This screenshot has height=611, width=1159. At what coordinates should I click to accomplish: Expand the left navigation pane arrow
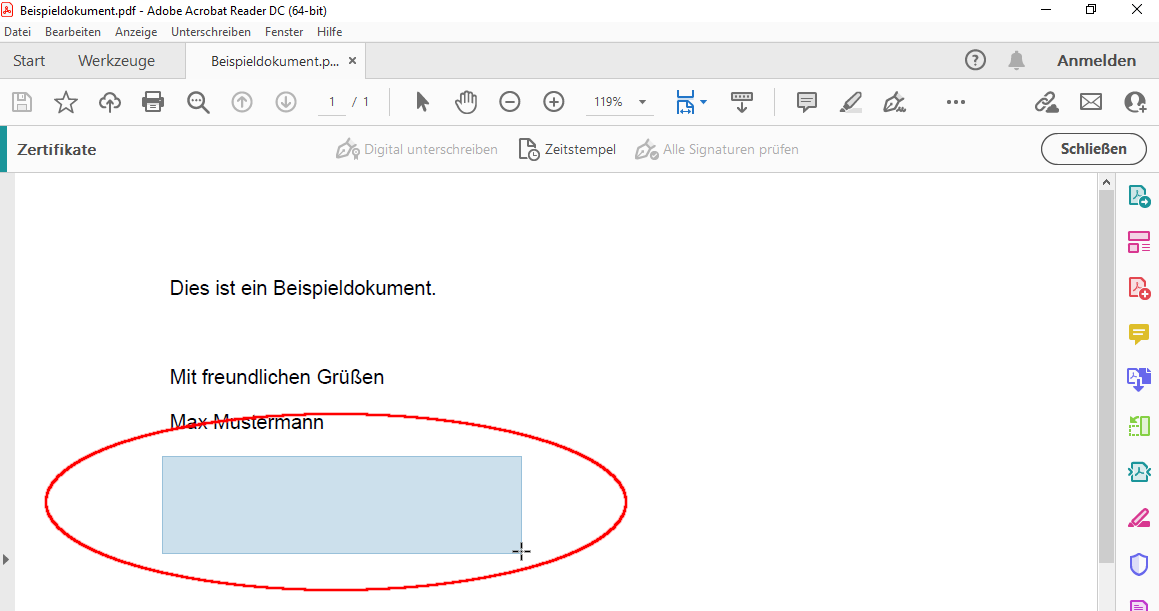6,559
